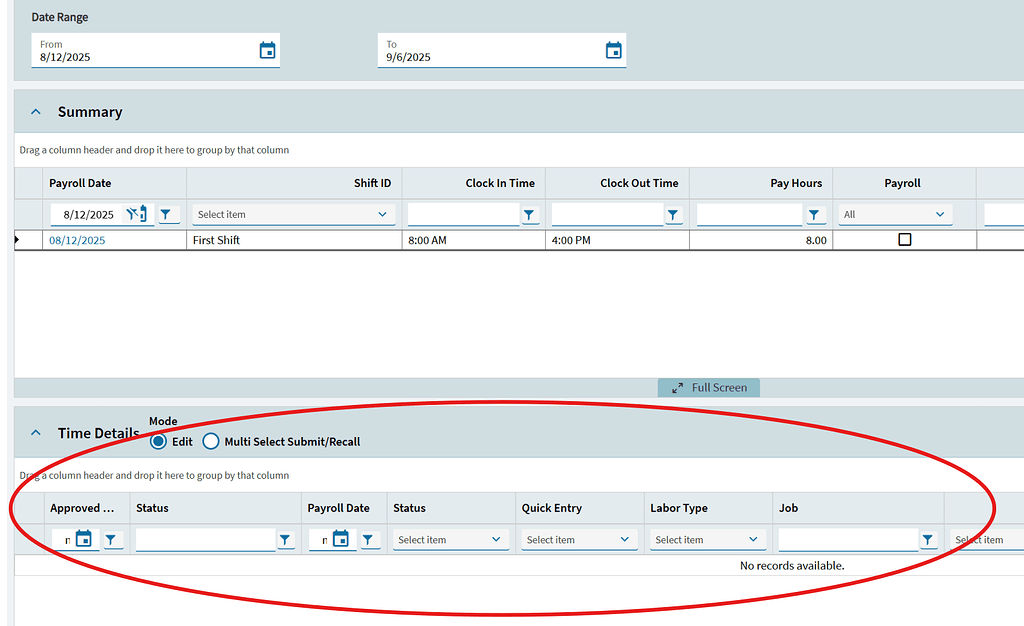
Task: Open the Payroll All filter dropdown
Action: [x=895, y=214]
